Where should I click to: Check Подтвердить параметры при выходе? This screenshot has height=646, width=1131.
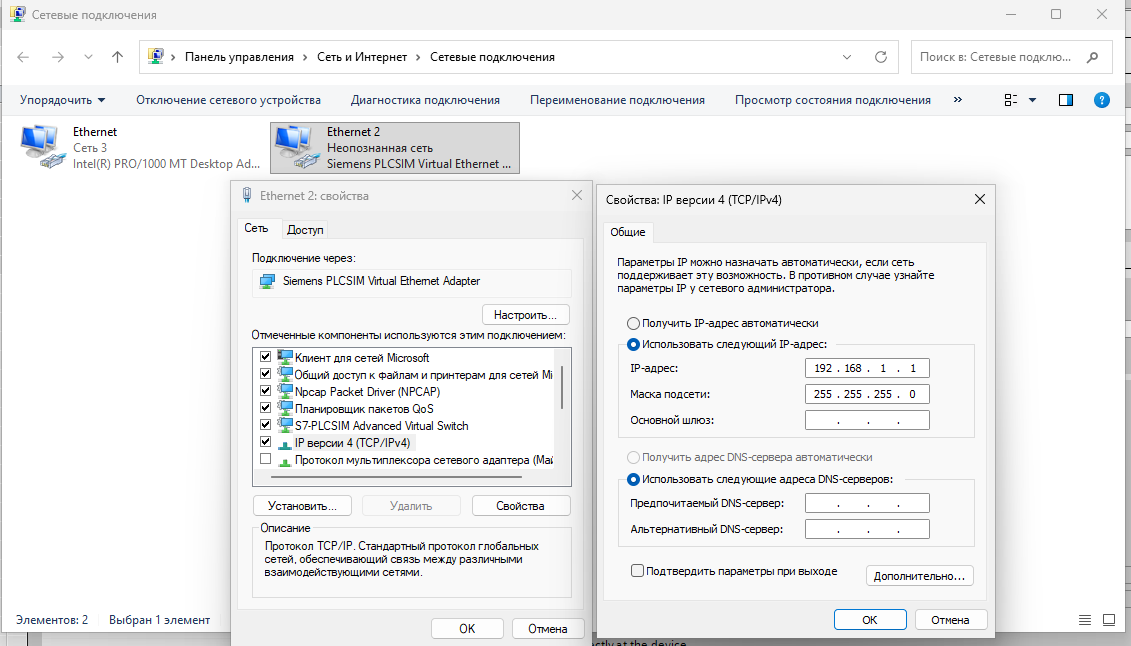tap(637, 570)
